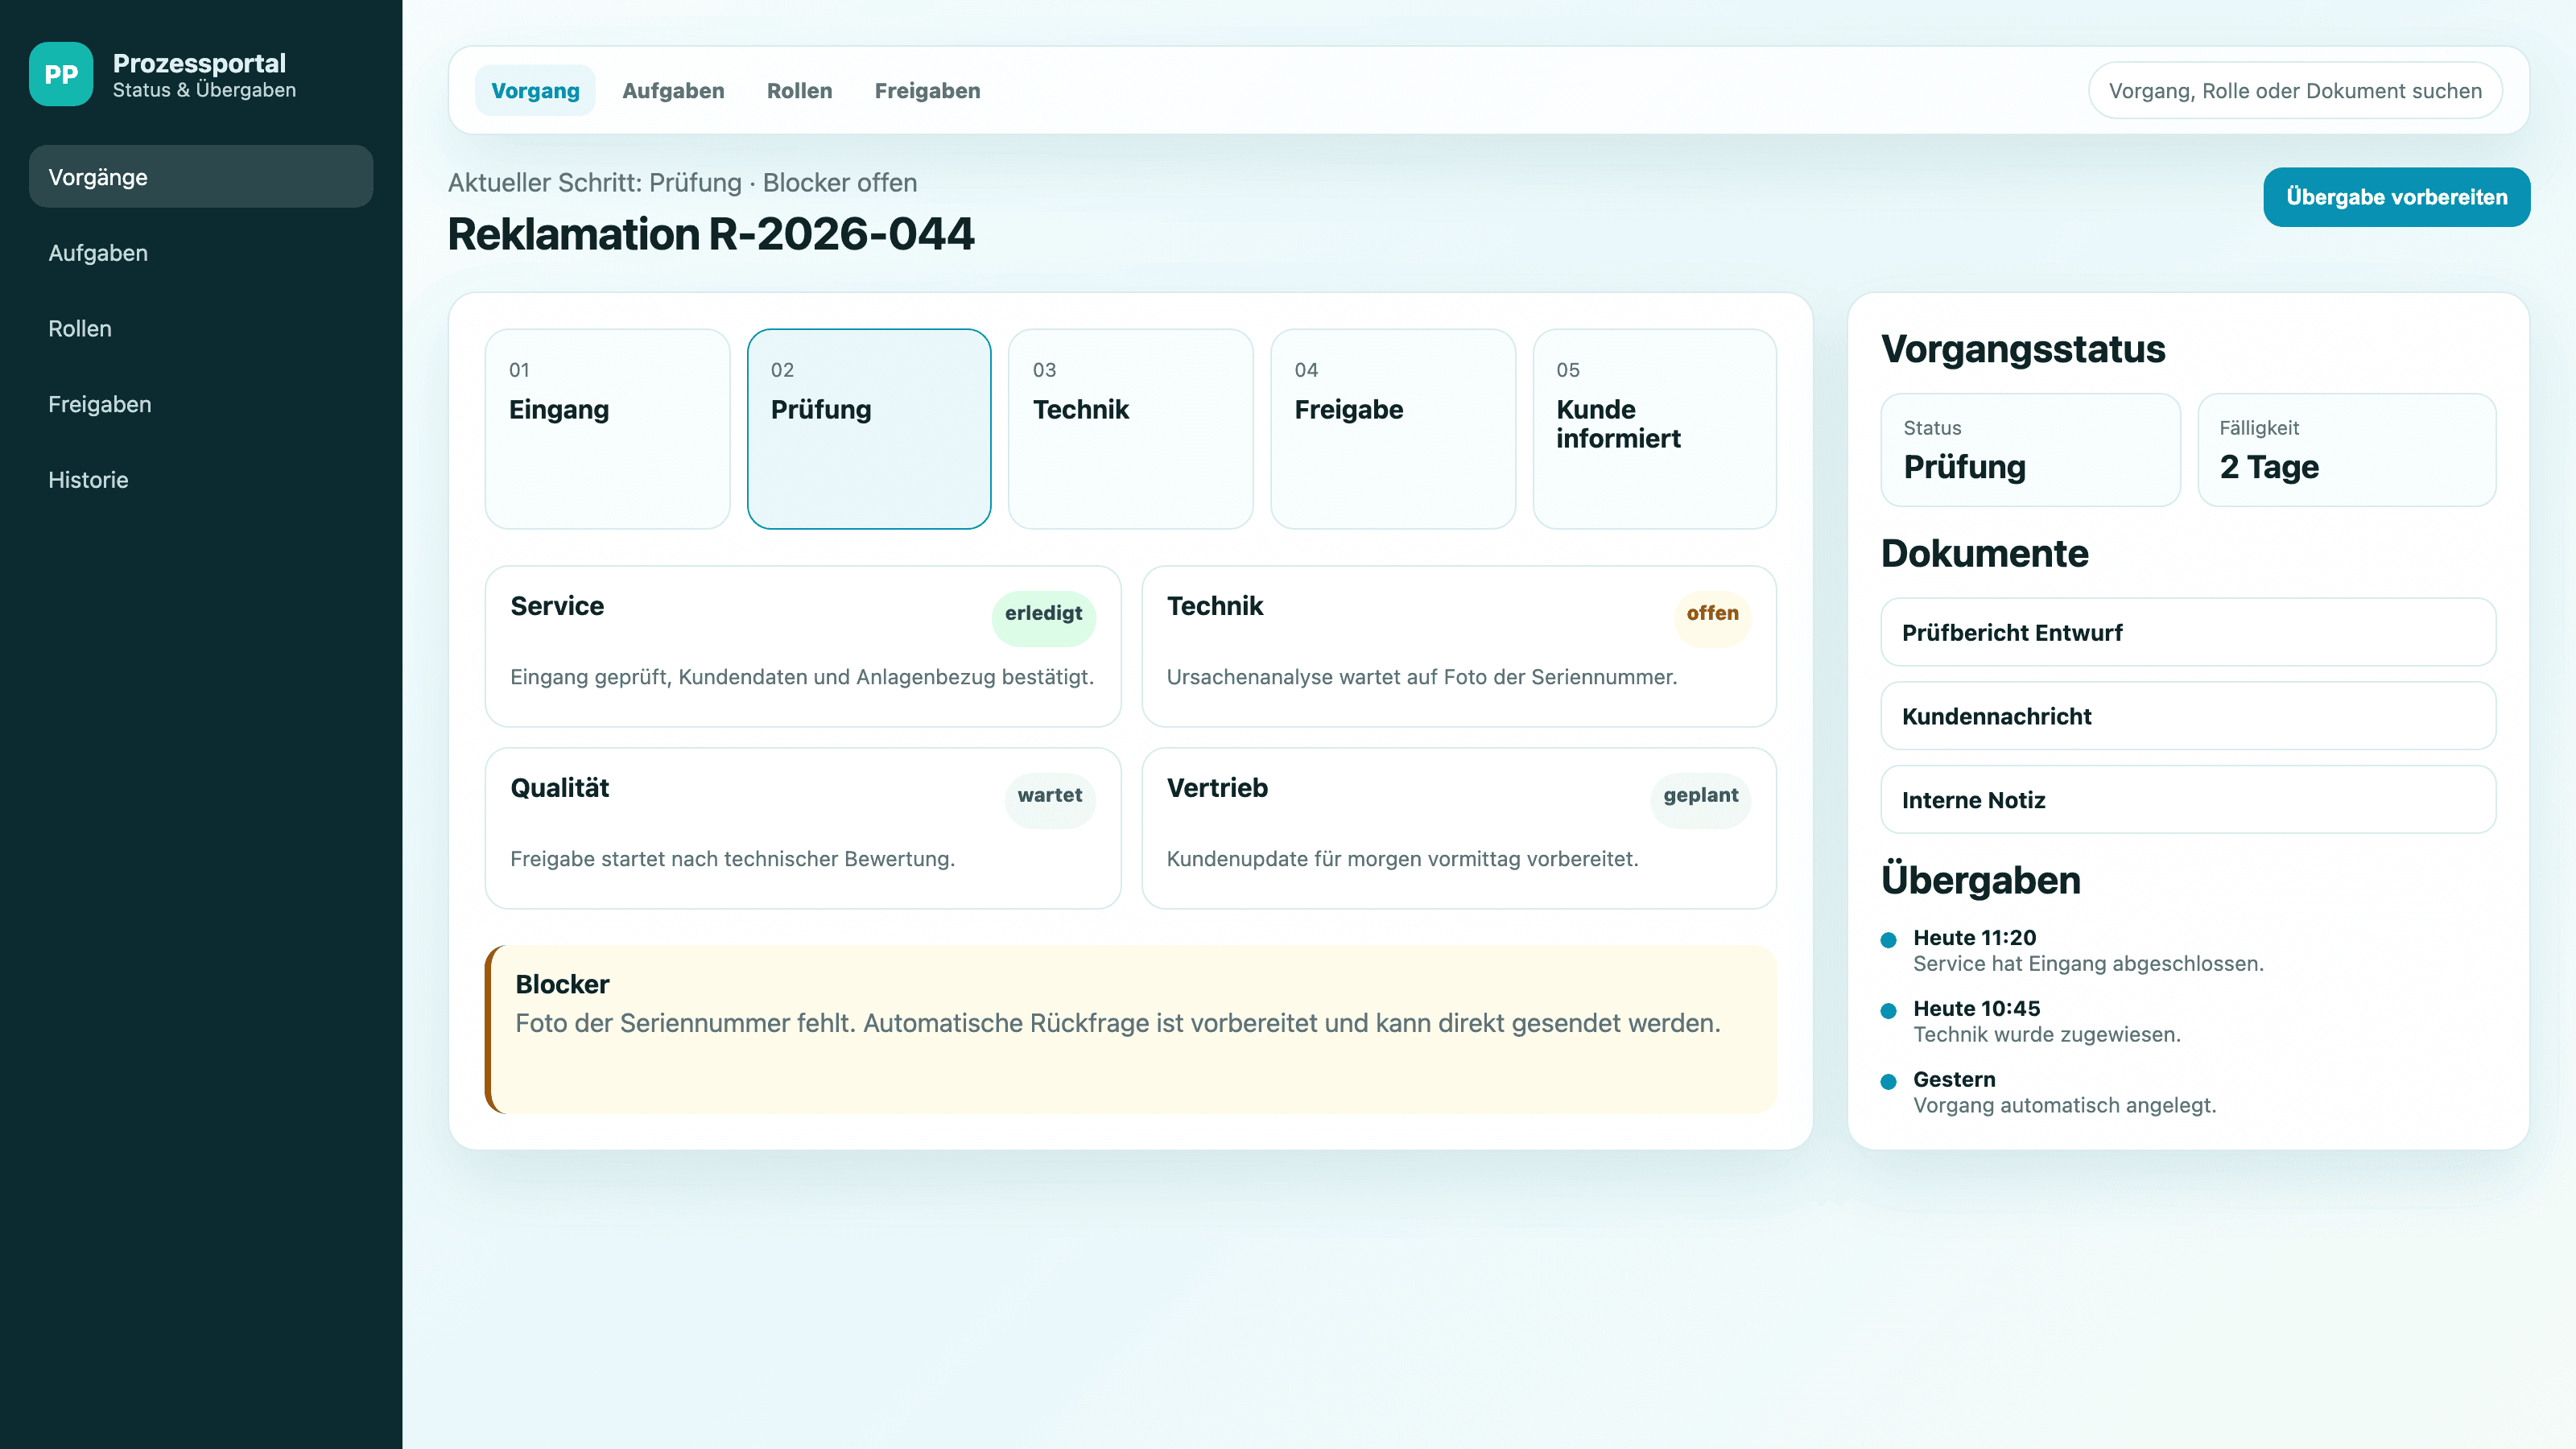Image resolution: width=2576 pixels, height=1449 pixels.
Task: Open the Service role card heading
Action: pyautogui.click(x=557, y=606)
